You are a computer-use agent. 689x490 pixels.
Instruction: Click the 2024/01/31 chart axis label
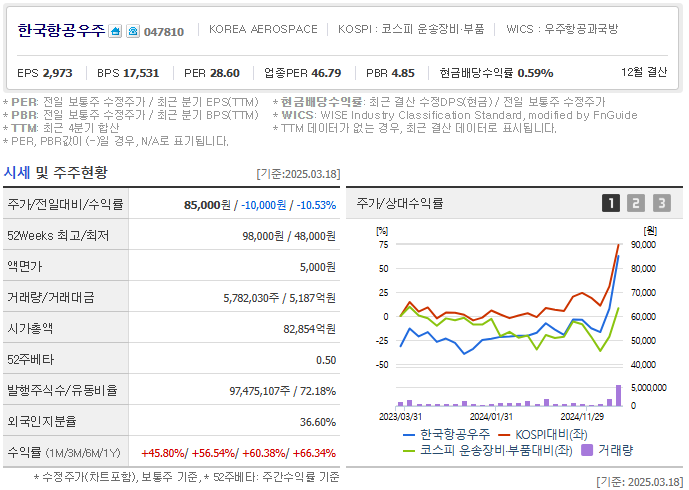pos(491,416)
